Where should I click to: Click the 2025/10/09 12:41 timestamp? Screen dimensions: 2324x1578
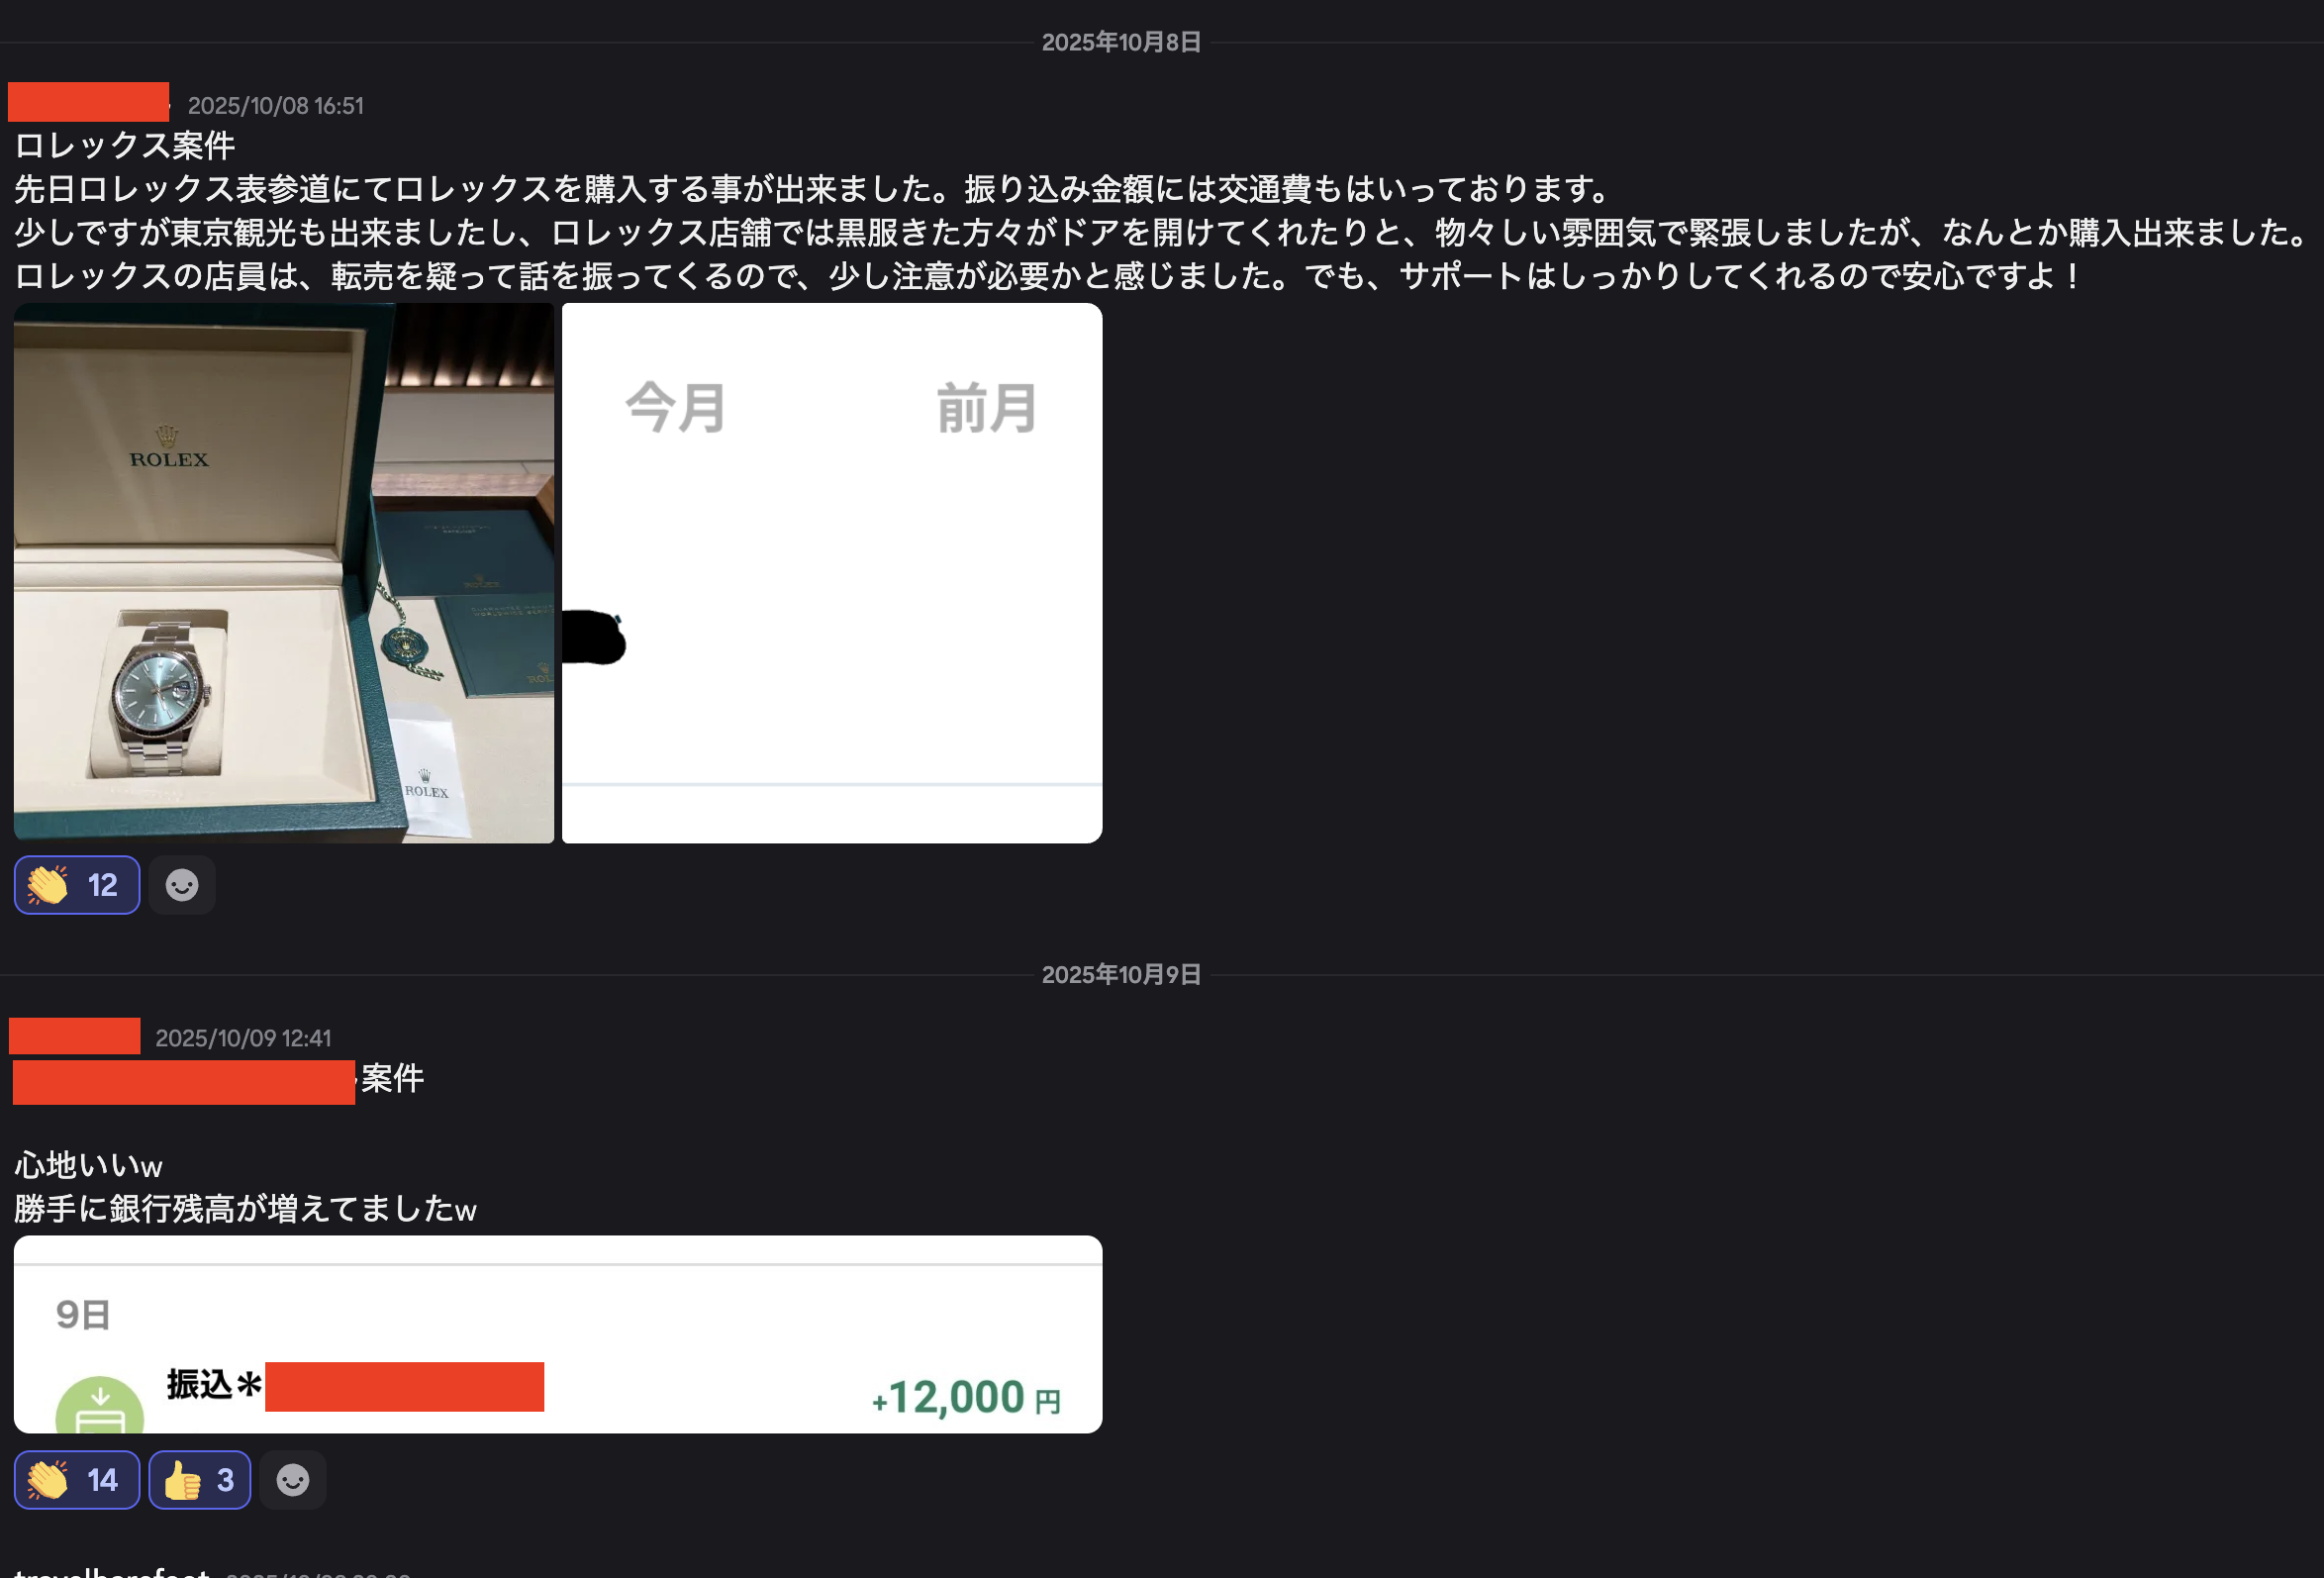click(x=243, y=1038)
